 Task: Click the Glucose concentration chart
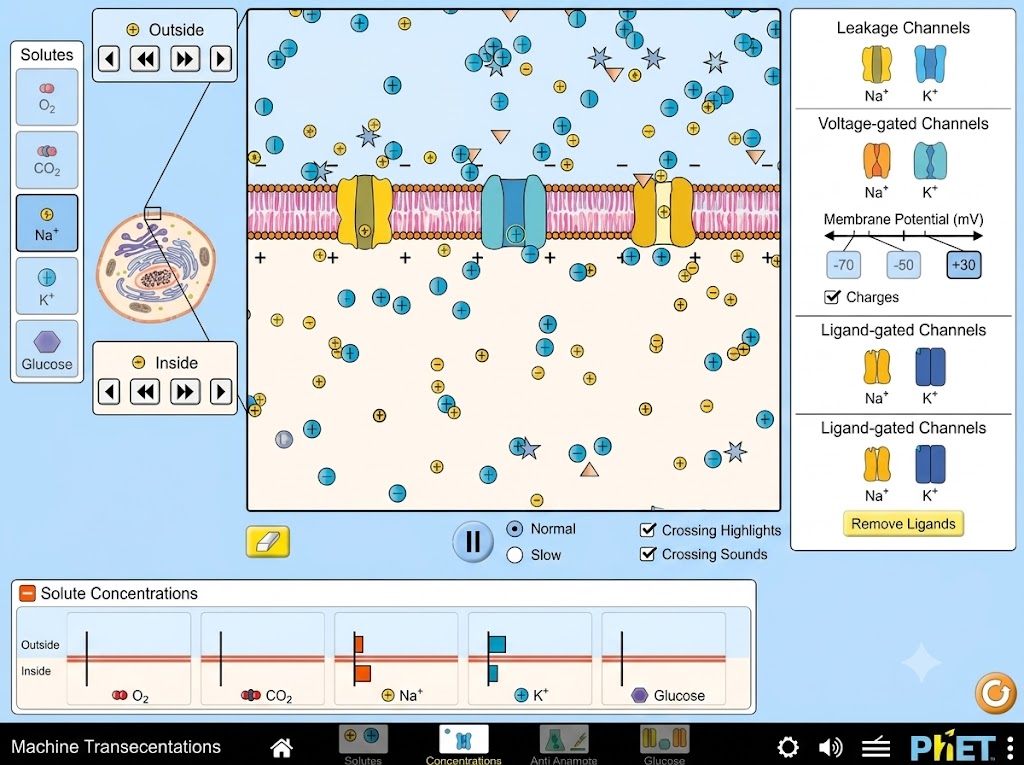coord(664,659)
